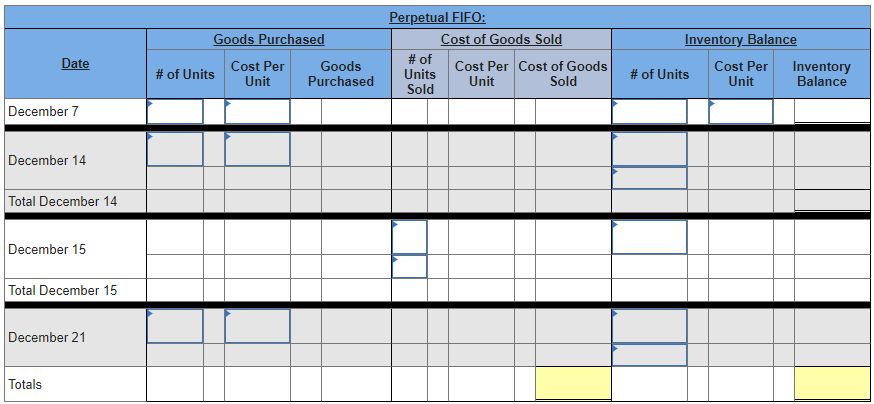The image size is (874, 404).
Task: Click the underlined Date column header
Action: click(75, 63)
